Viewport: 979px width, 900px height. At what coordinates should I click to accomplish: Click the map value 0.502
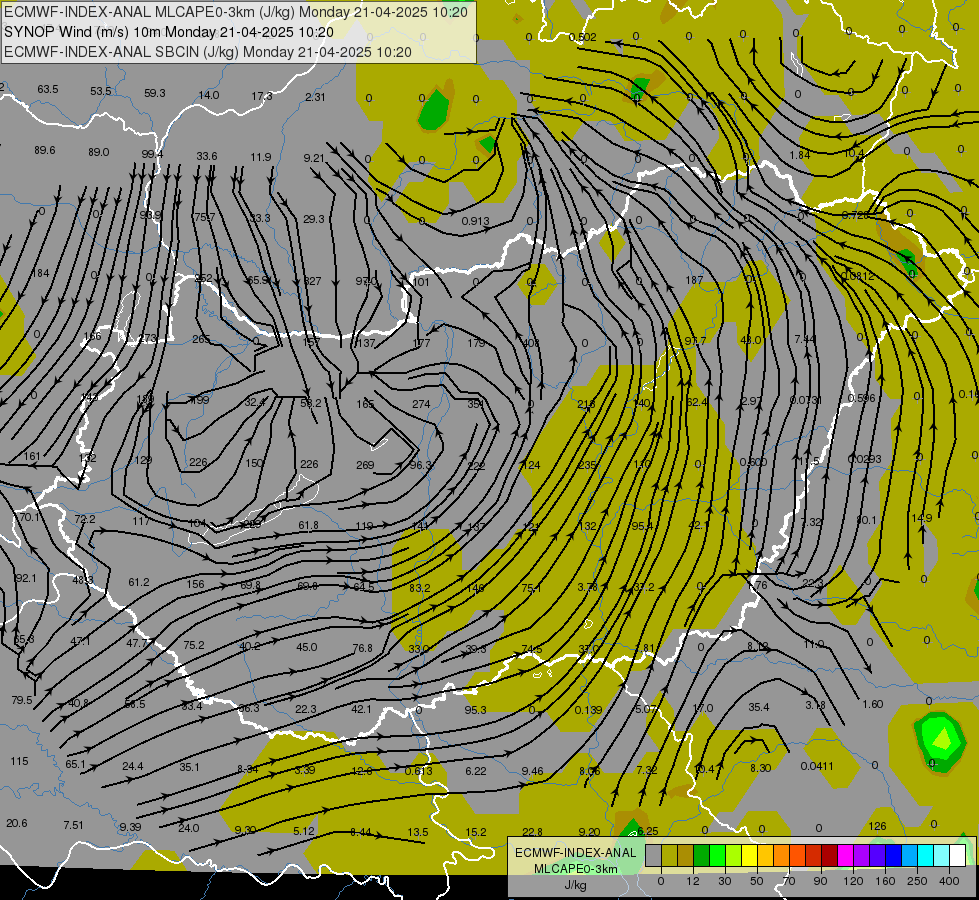click(x=583, y=37)
